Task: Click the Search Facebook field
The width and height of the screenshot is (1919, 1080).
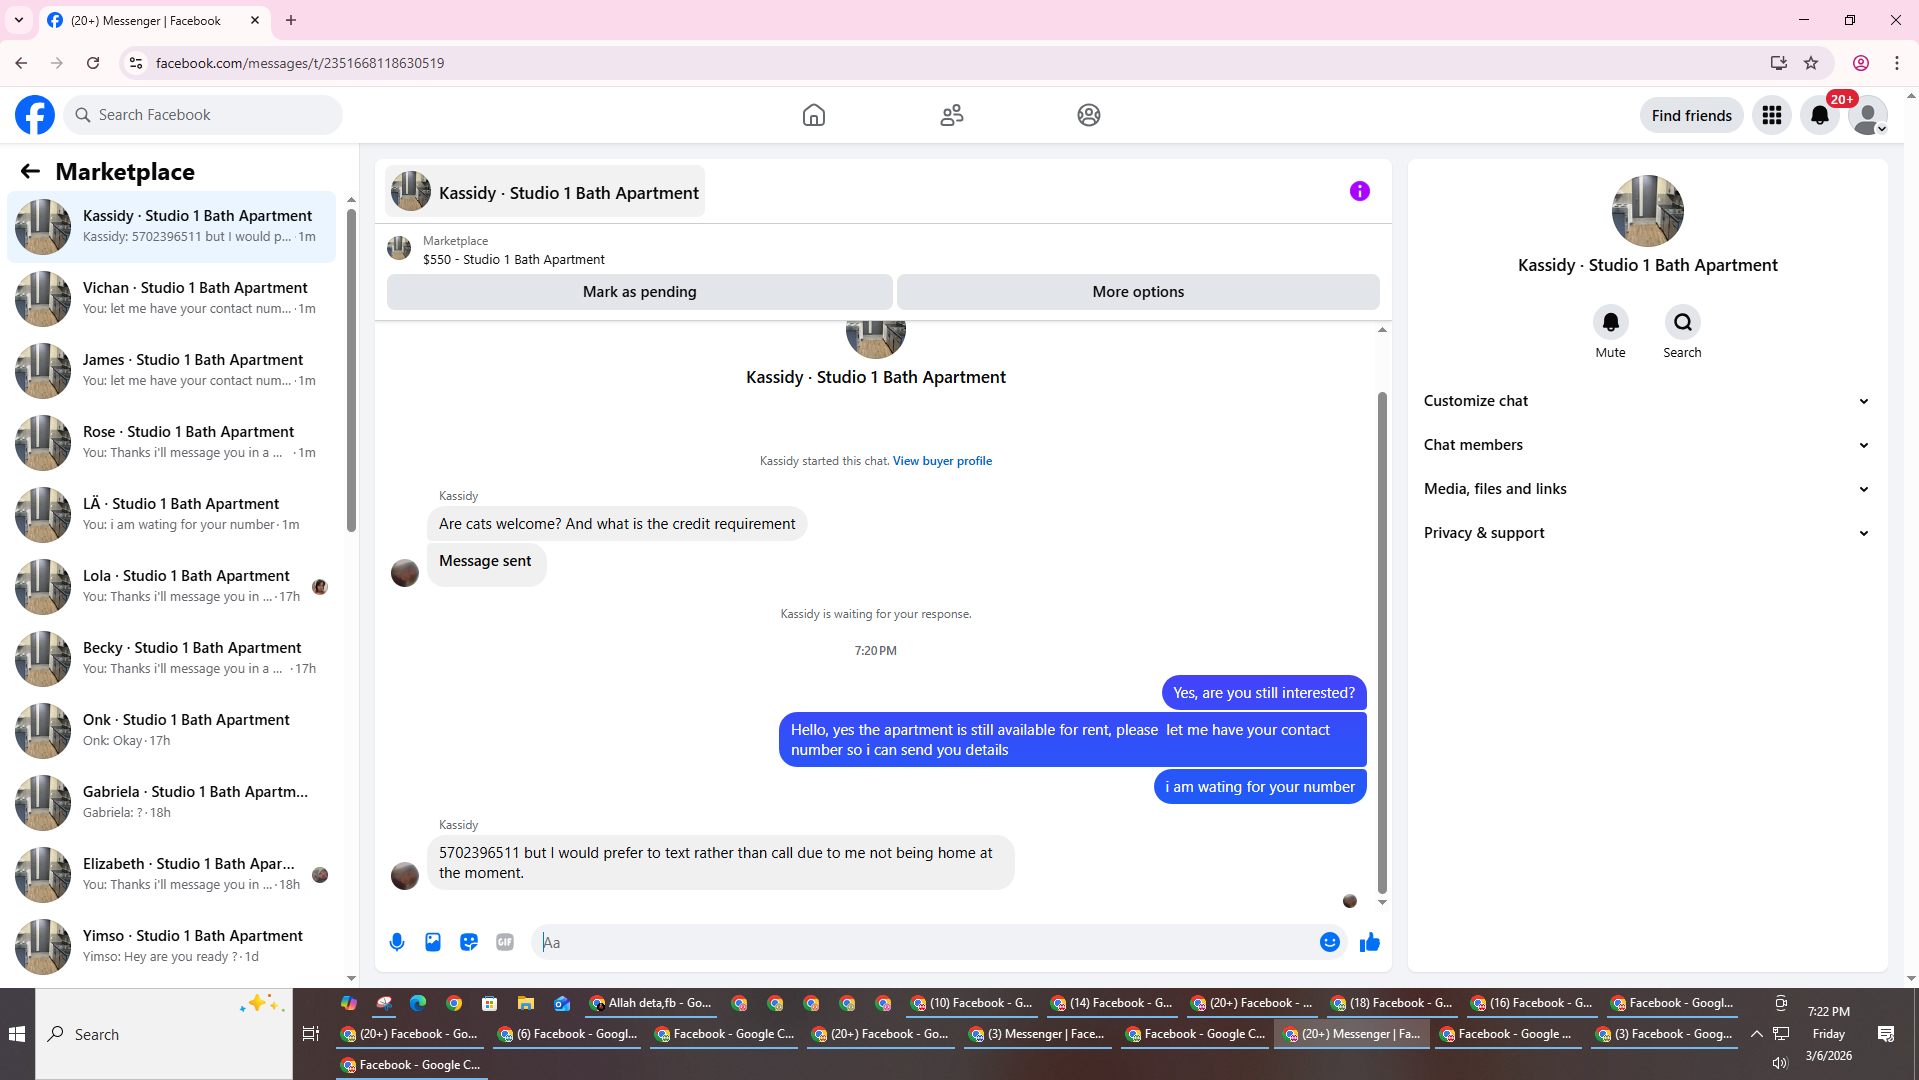Action: pyautogui.click(x=203, y=115)
